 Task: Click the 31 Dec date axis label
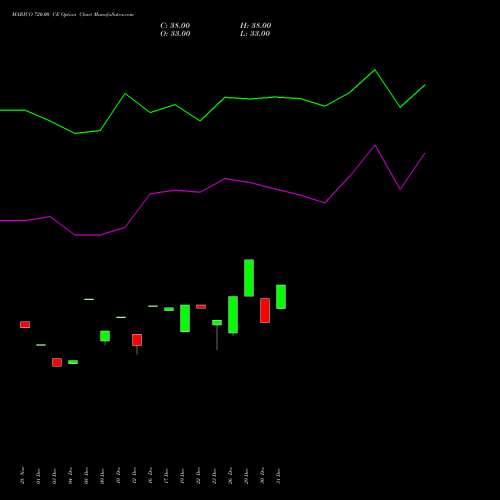coord(278,476)
